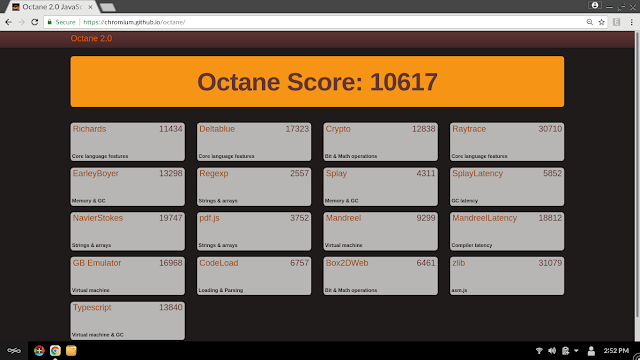Open the yellow files app in taskbar
The width and height of the screenshot is (640, 360).
[71, 351]
